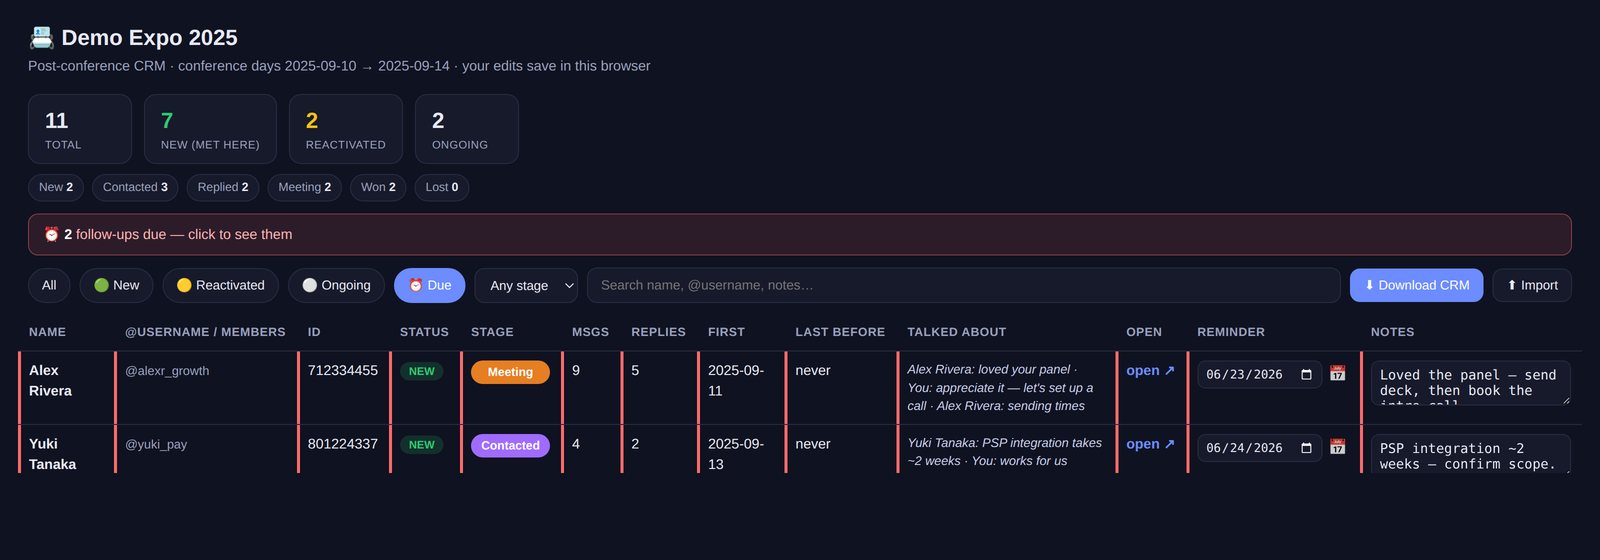The image size is (1600, 560).
Task: Open the date picker in the 06/24/2026 reminder field
Action: click(1306, 448)
